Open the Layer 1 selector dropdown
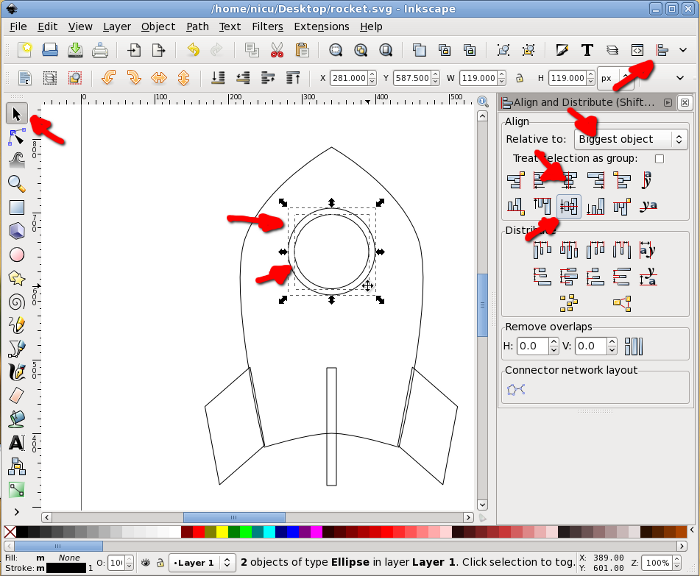Viewport: 700px width, 576px height. (202, 563)
